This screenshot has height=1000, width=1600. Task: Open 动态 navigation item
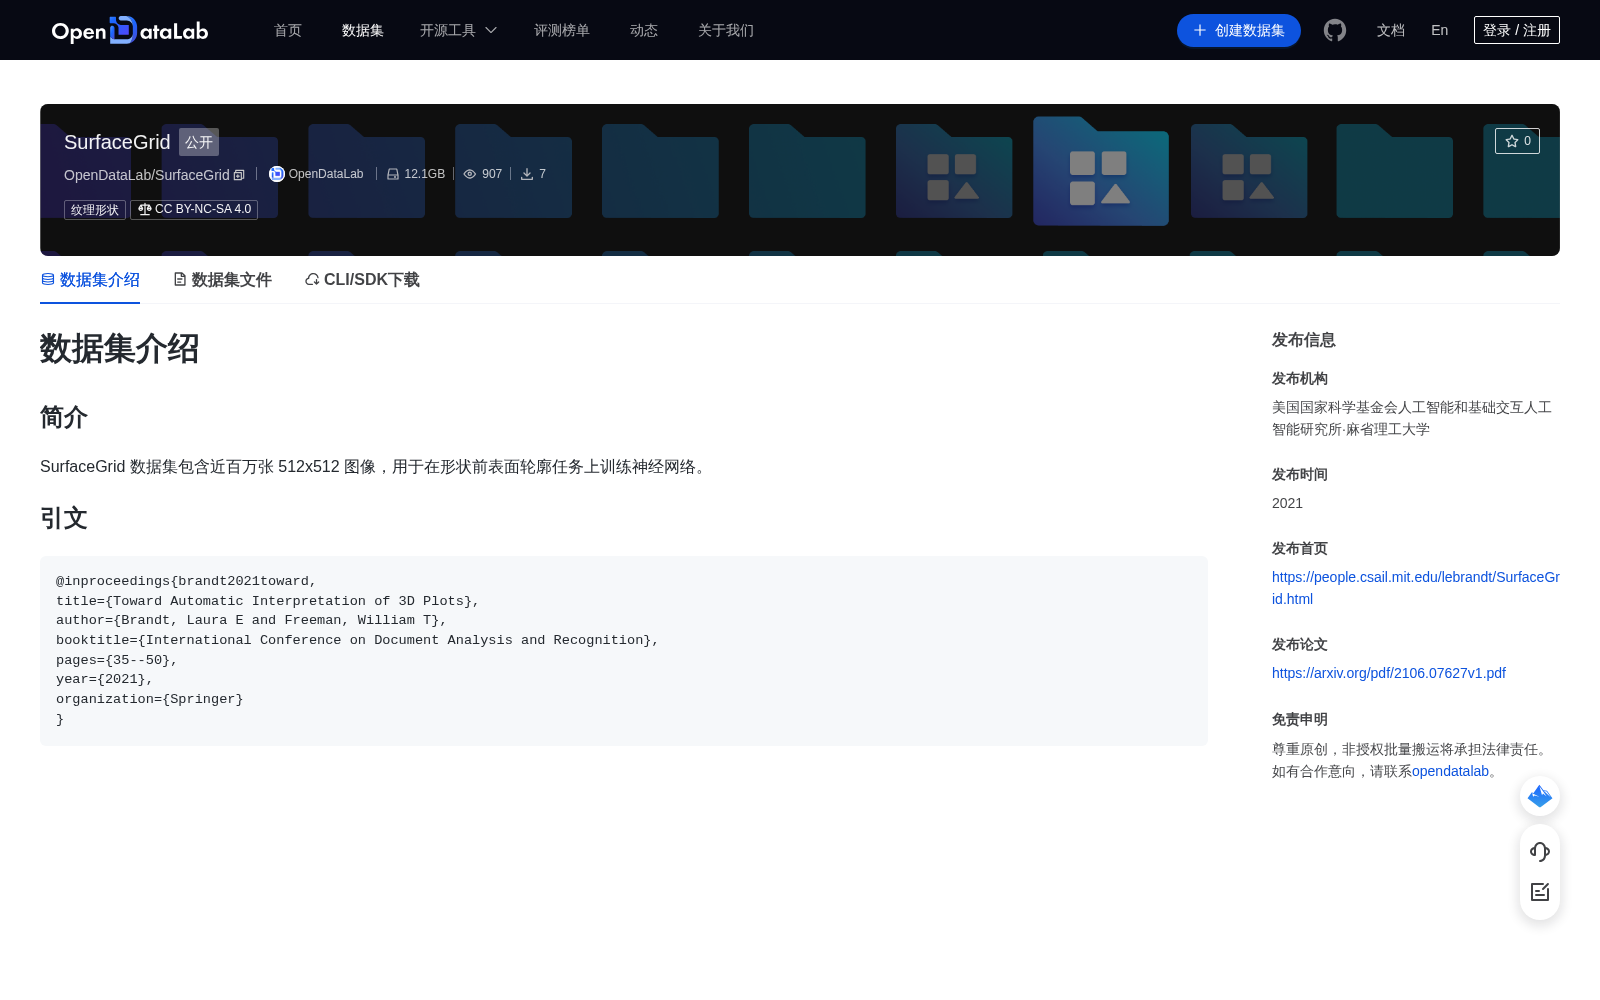[644, 30]
